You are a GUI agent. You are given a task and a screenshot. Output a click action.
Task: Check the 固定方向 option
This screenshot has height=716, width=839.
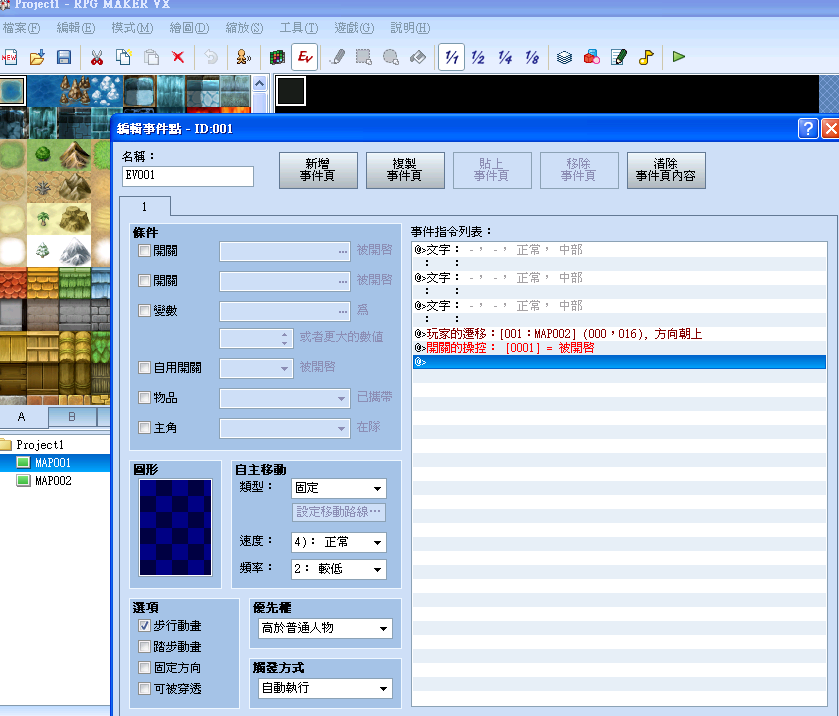click(144, 667)
